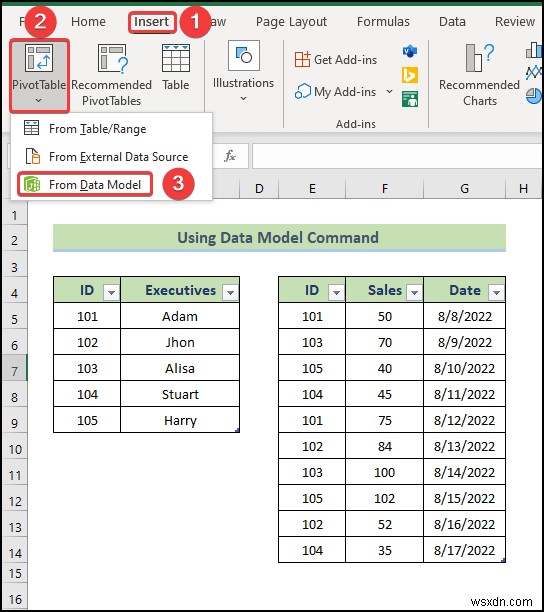Image resolution: width=544 pixels, height=612 pixels.
Task: Switch to the Page Layout tab
Action: (292, 22)
